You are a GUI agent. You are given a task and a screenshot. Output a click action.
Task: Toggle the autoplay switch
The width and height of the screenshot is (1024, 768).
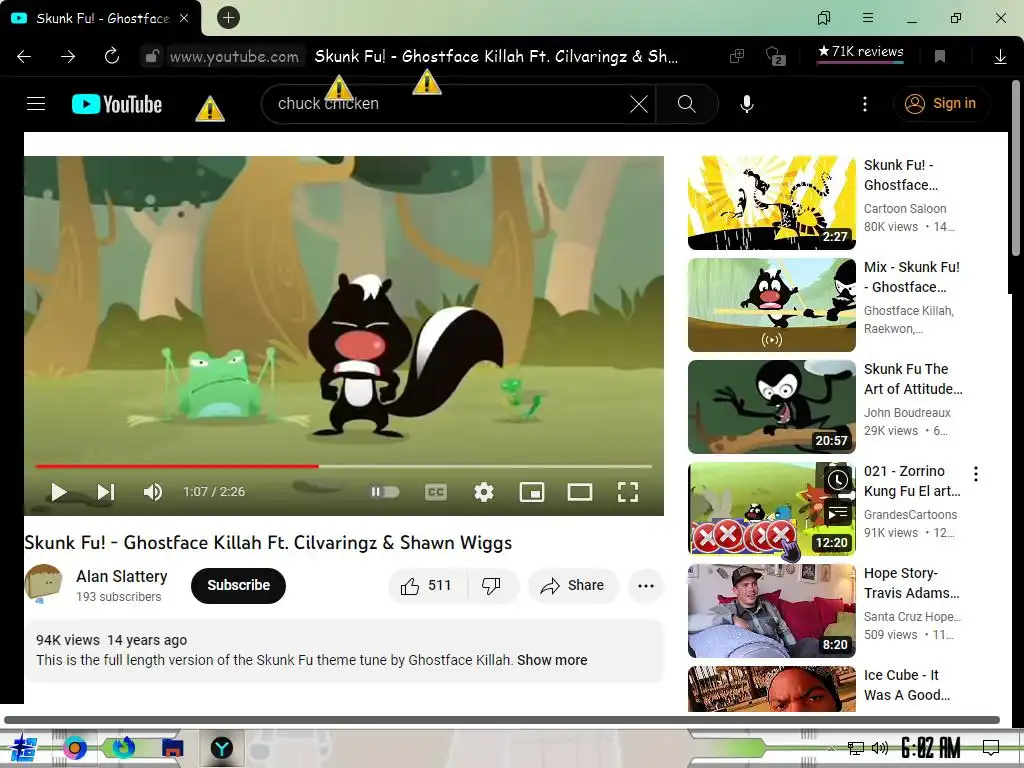pos(385,492)
